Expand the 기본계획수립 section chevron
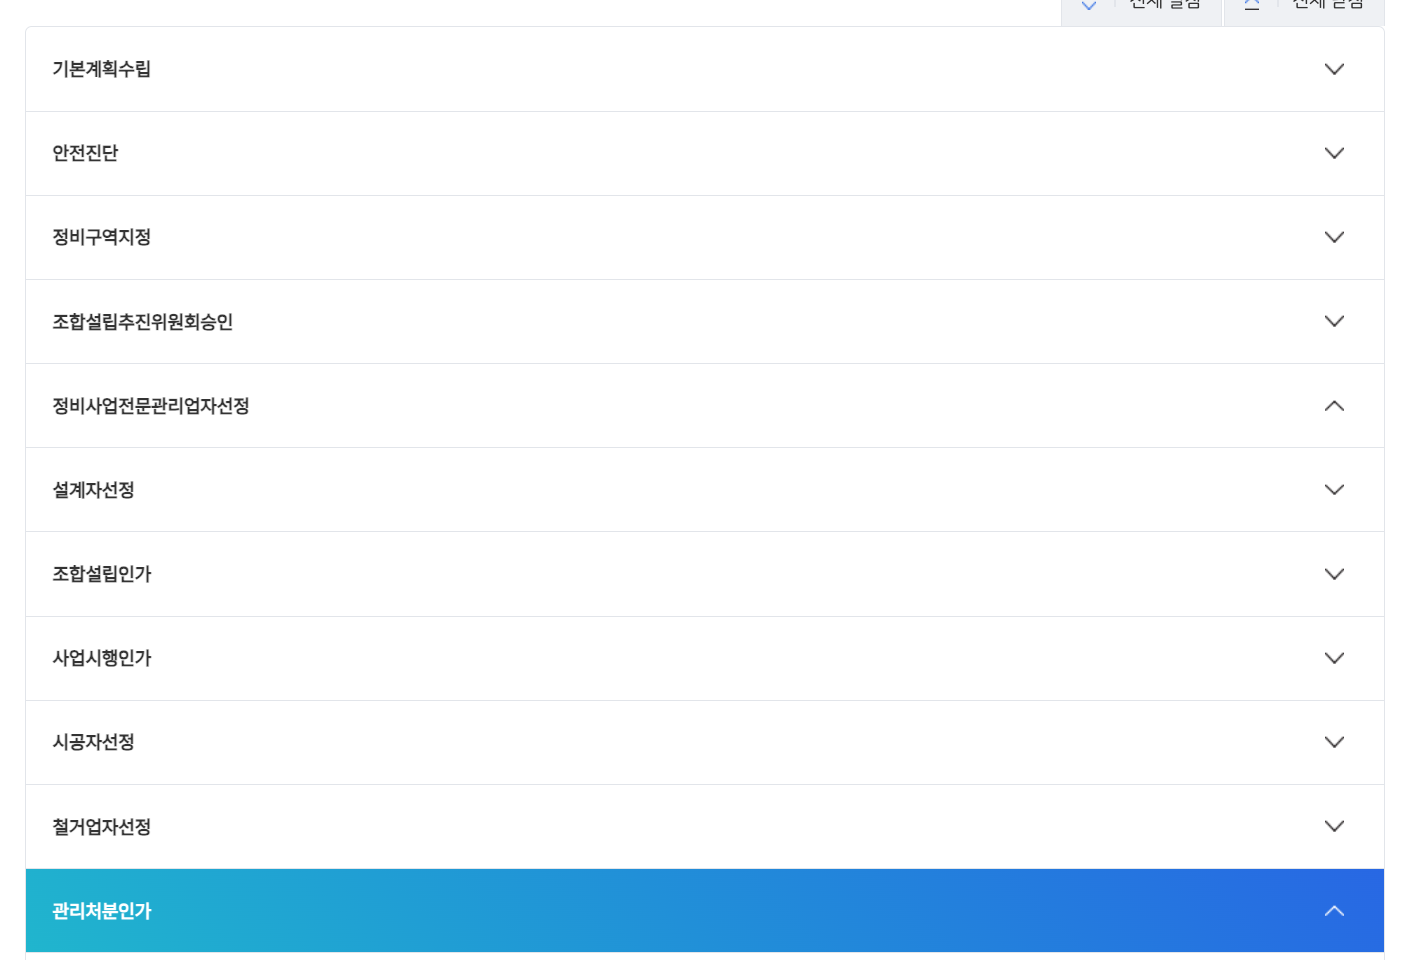This screenshot has width=1412, height=960. pos(1334,69)
